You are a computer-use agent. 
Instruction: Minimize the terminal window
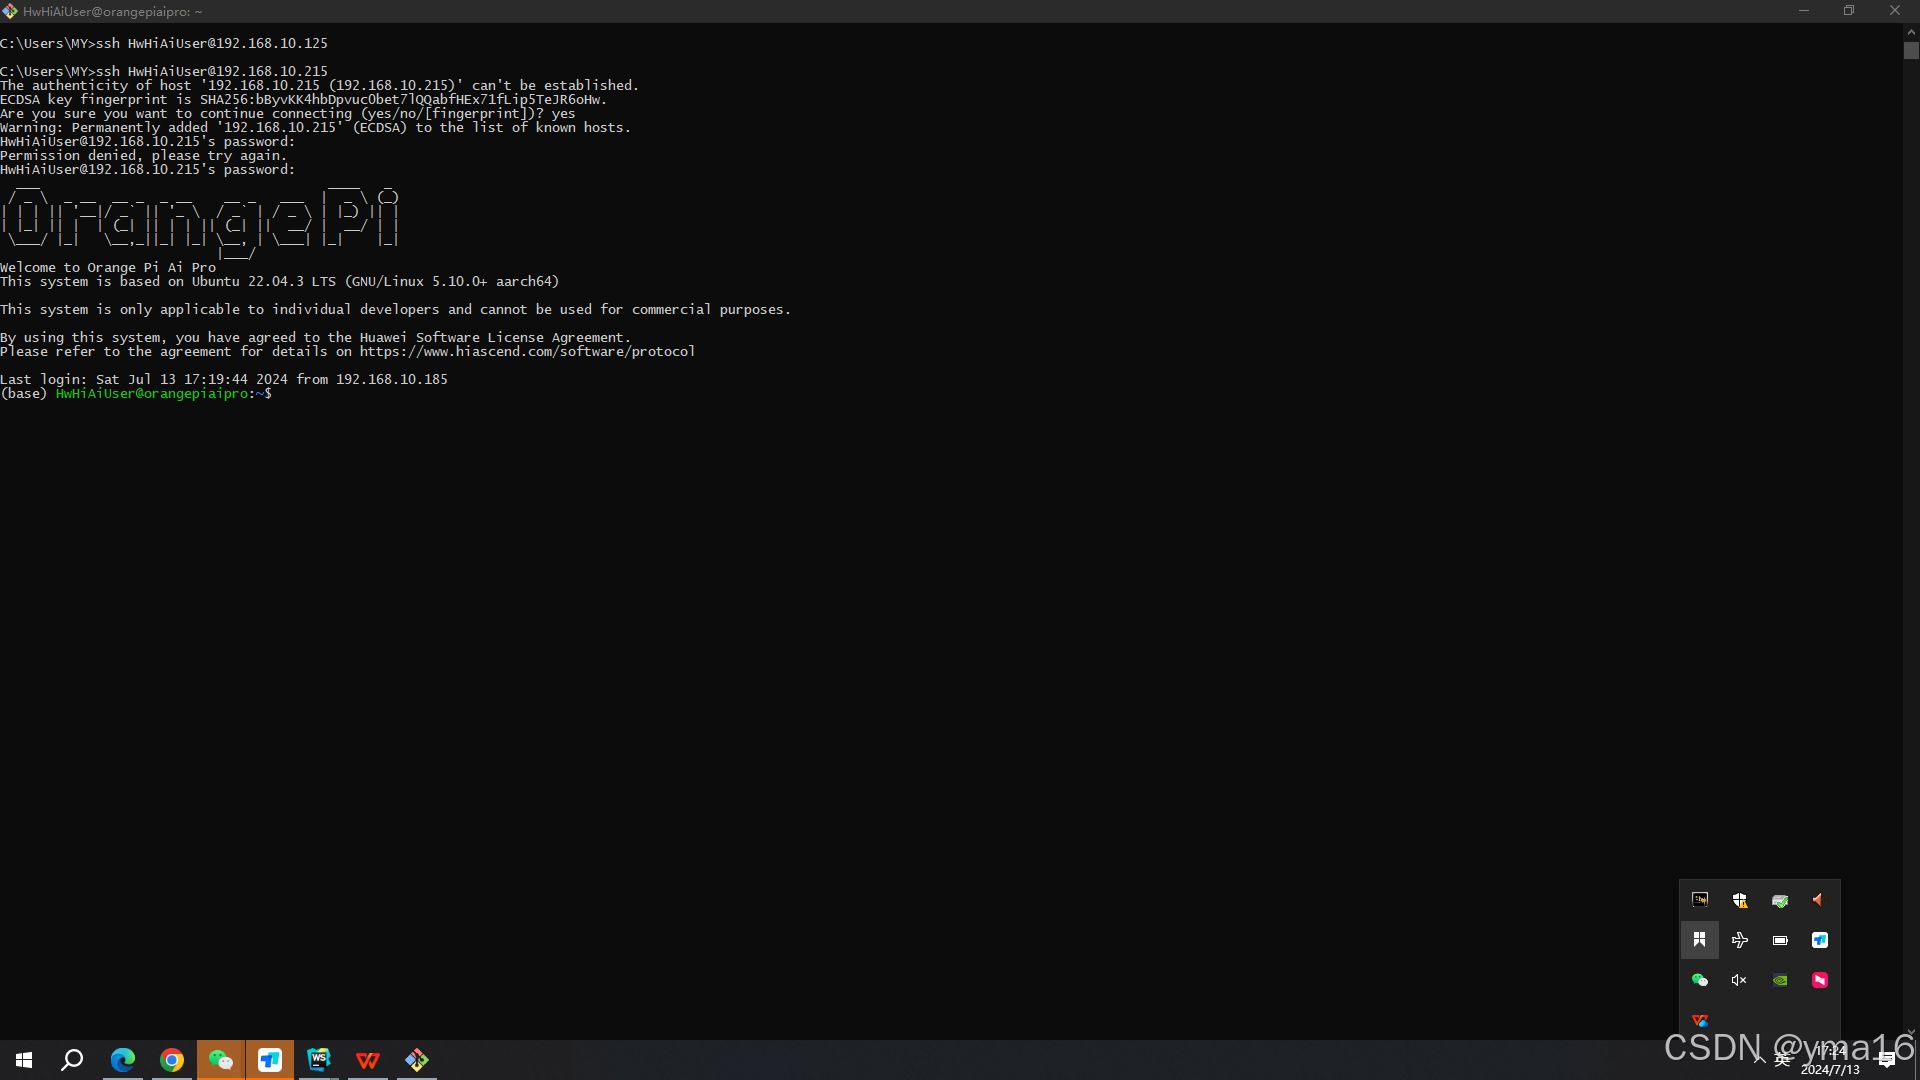[1804, 11]
